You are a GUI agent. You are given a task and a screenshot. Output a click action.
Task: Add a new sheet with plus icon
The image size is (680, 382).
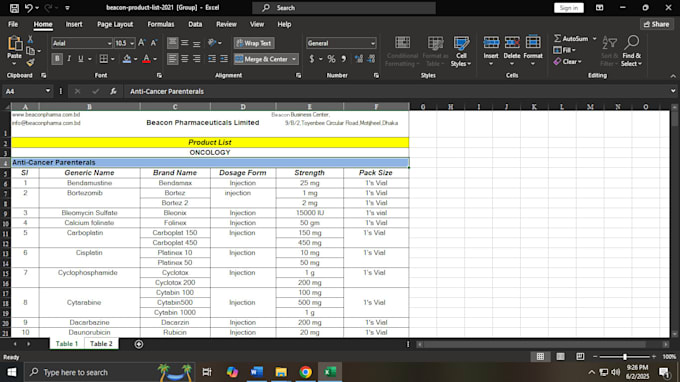(139, 344)
